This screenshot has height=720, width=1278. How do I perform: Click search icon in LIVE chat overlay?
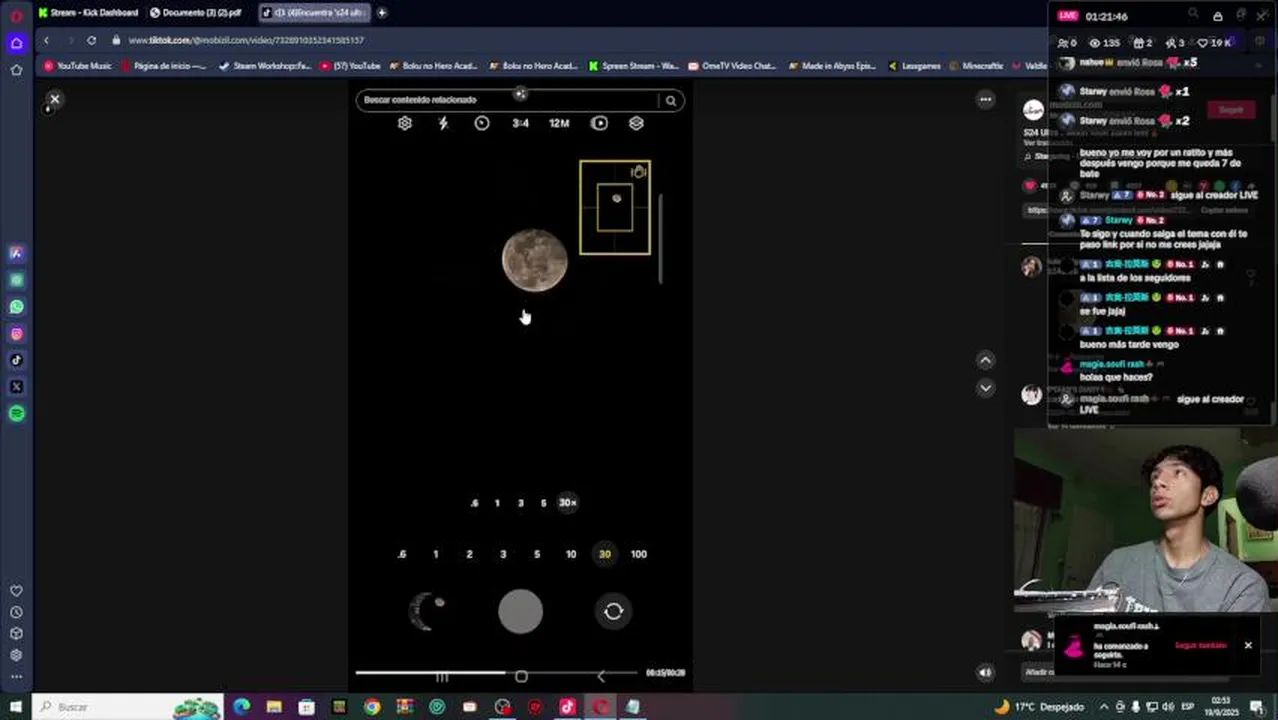[1193, 15]
